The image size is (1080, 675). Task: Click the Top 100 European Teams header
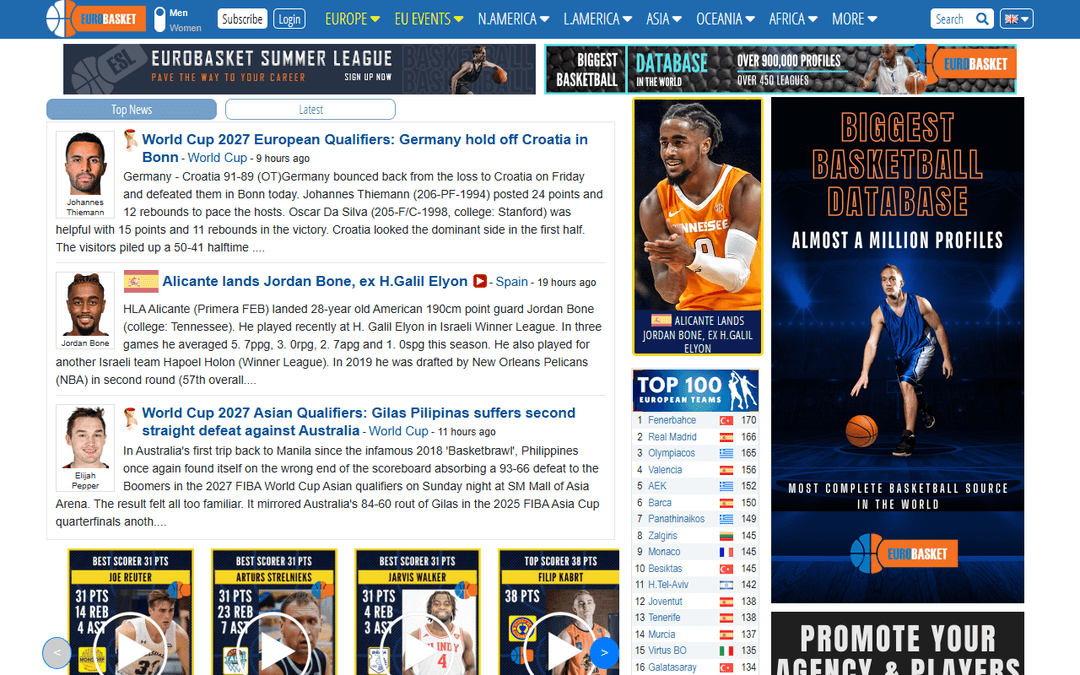click(696, 390)
